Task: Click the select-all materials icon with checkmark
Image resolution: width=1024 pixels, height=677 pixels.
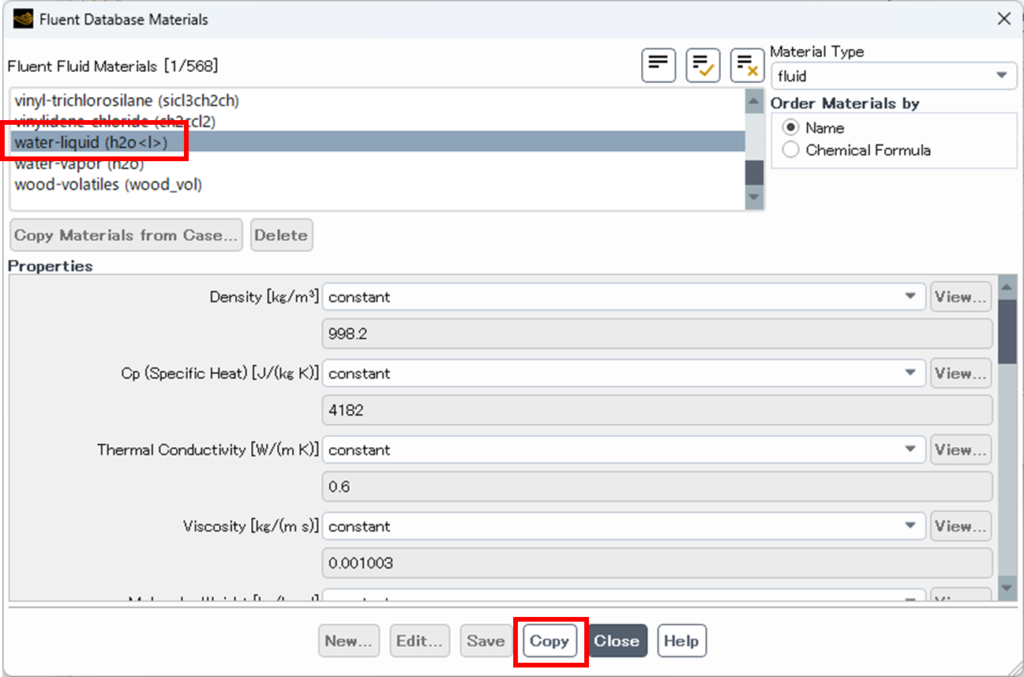Action: pos(703,65)
